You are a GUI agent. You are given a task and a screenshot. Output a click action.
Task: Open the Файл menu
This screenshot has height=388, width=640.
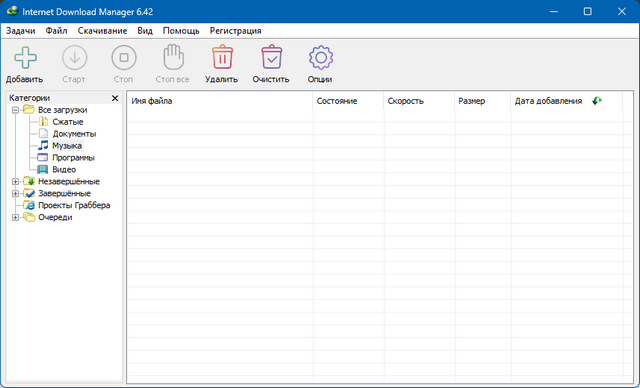point(56,31)
